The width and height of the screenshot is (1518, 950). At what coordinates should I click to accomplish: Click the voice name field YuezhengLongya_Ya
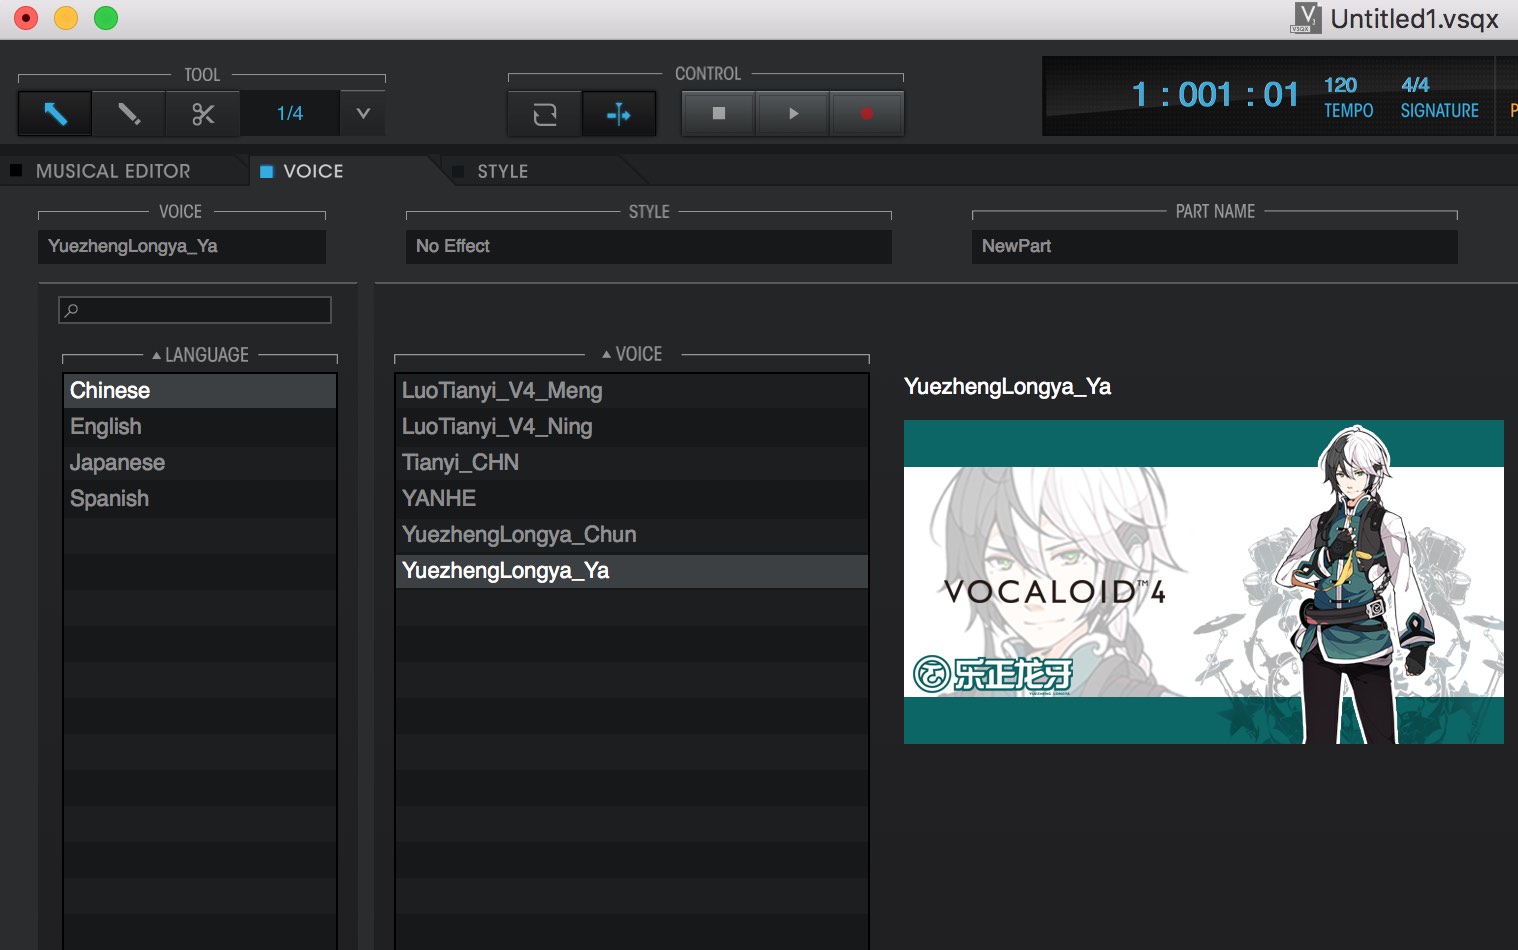(182, 246)
